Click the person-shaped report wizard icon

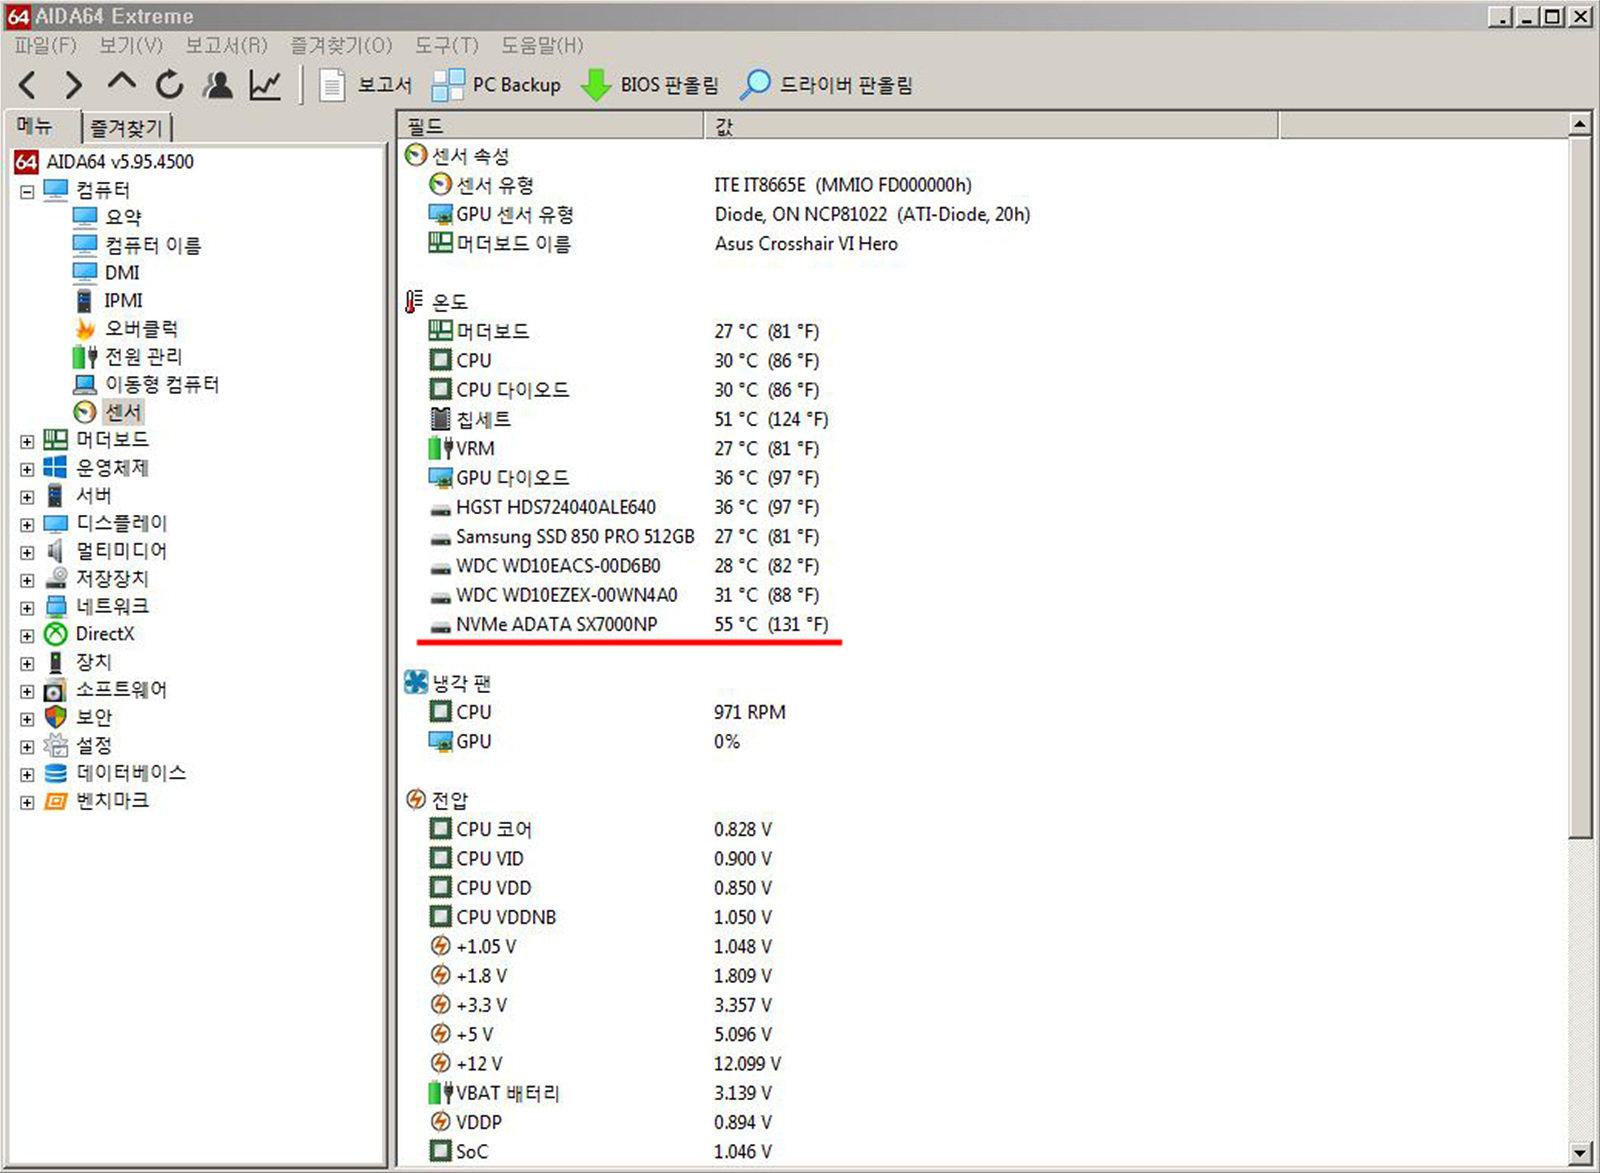(217, 84)
